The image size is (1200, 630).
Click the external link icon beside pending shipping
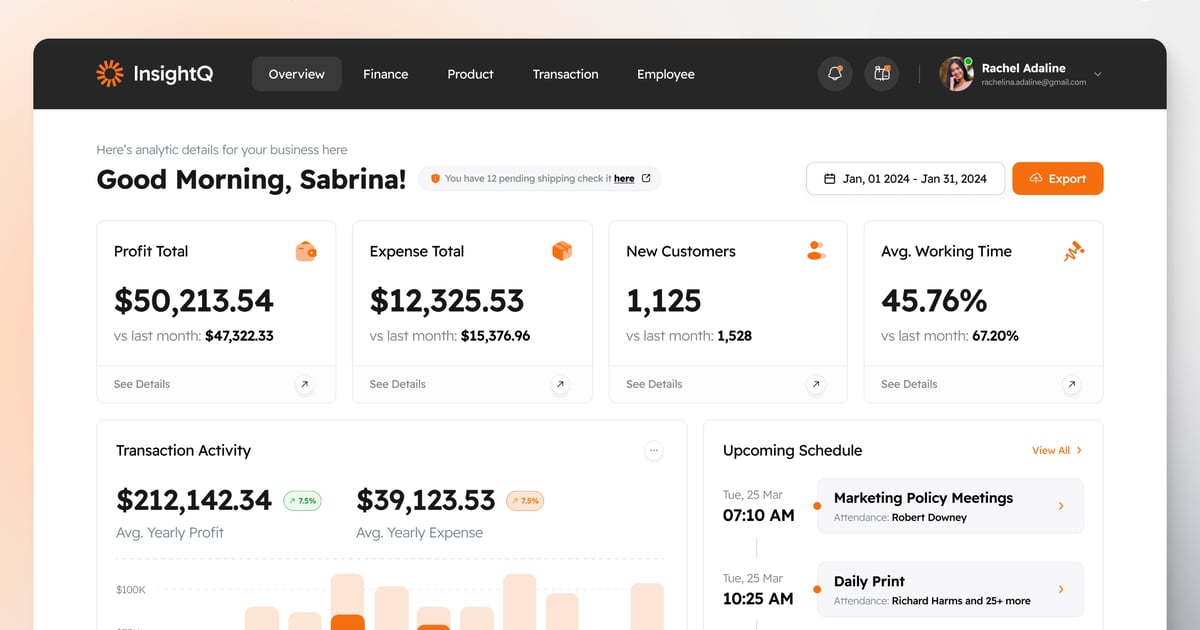(646, 179)
